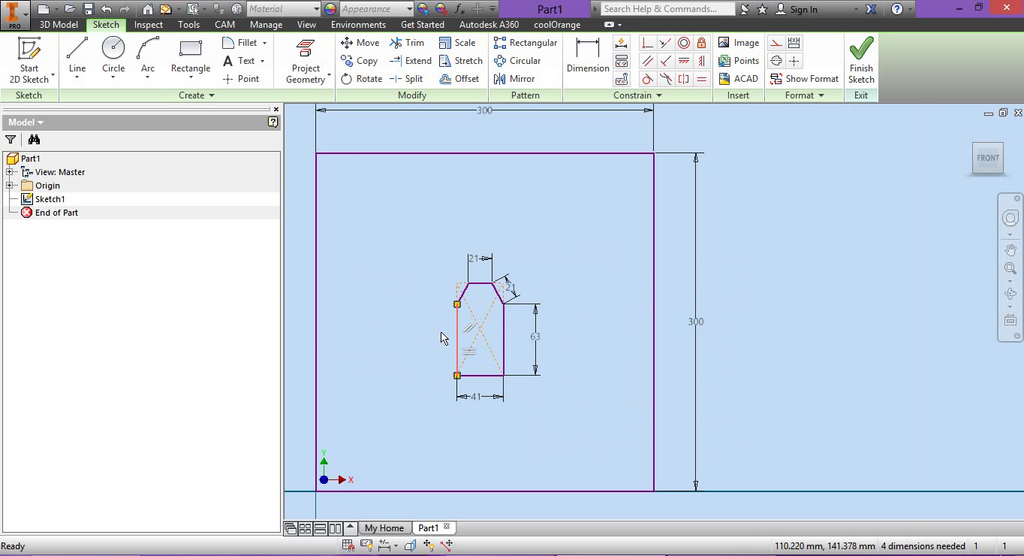Click the FRONT ViewCube face

[987, 158]
